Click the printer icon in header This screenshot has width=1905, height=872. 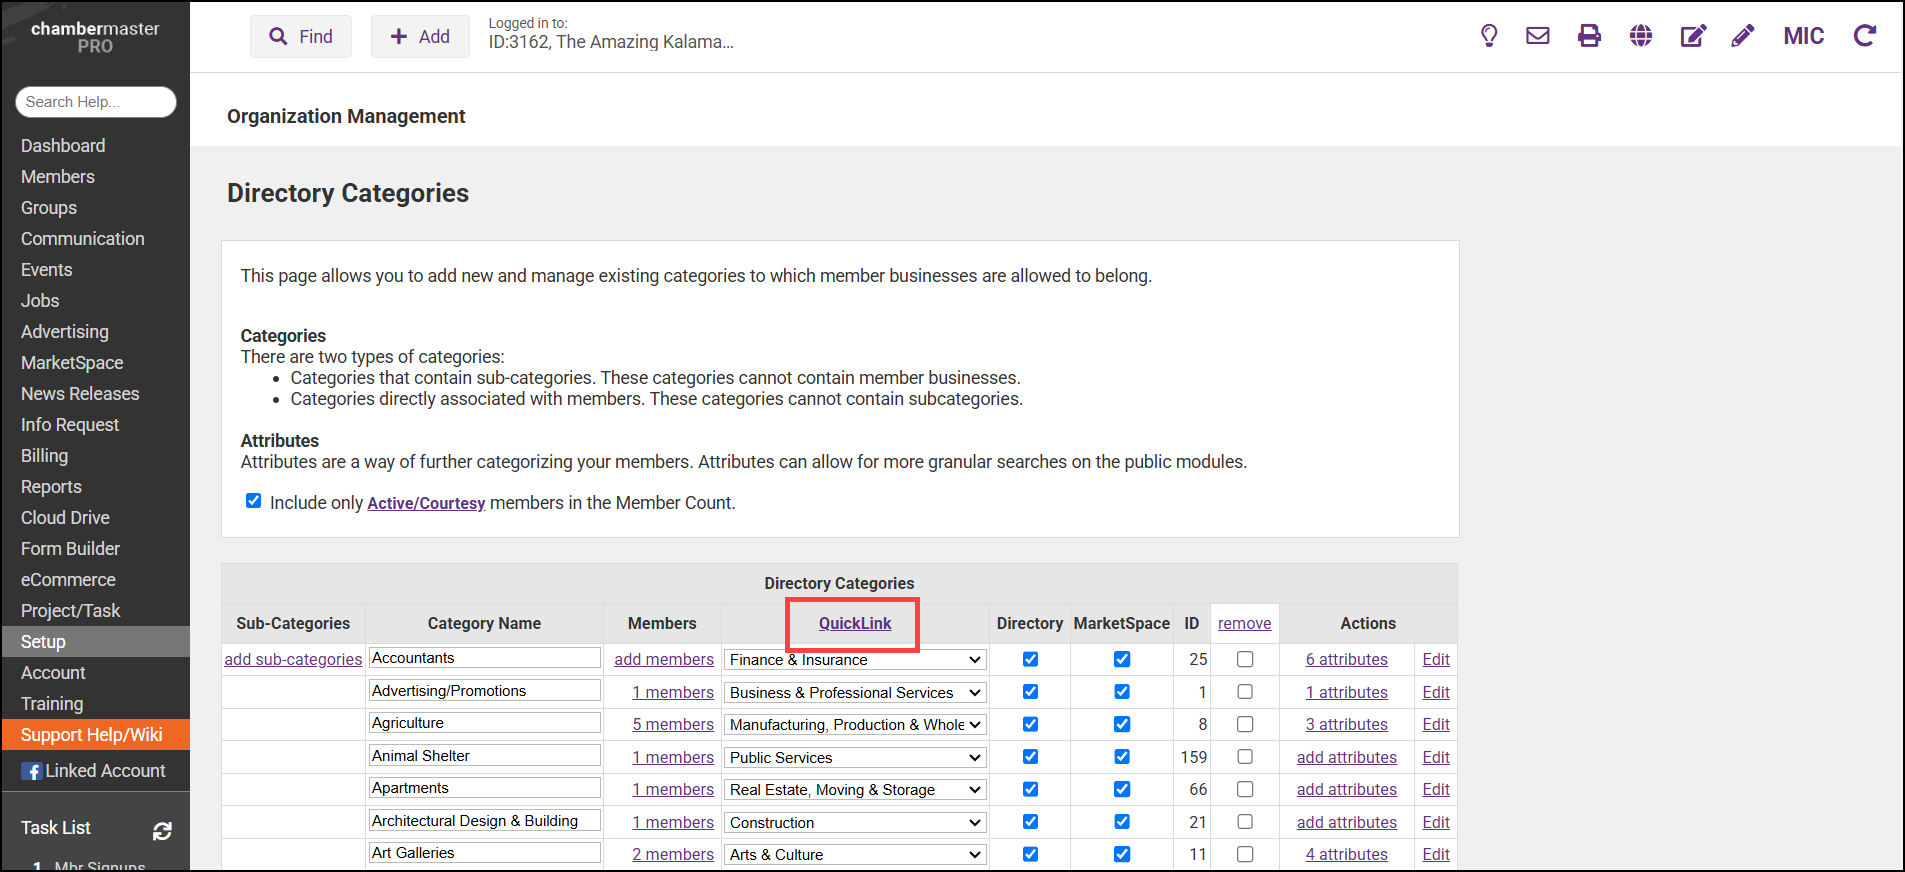1589,36
